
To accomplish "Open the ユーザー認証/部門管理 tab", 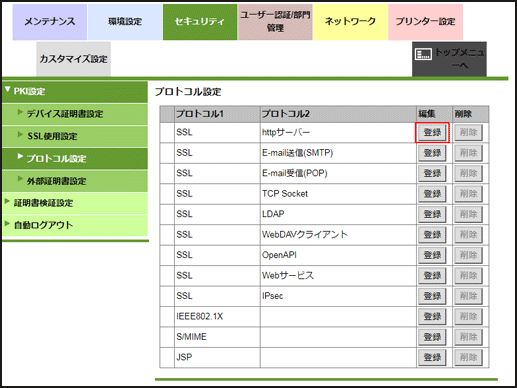I will click(x=275, y=22).
